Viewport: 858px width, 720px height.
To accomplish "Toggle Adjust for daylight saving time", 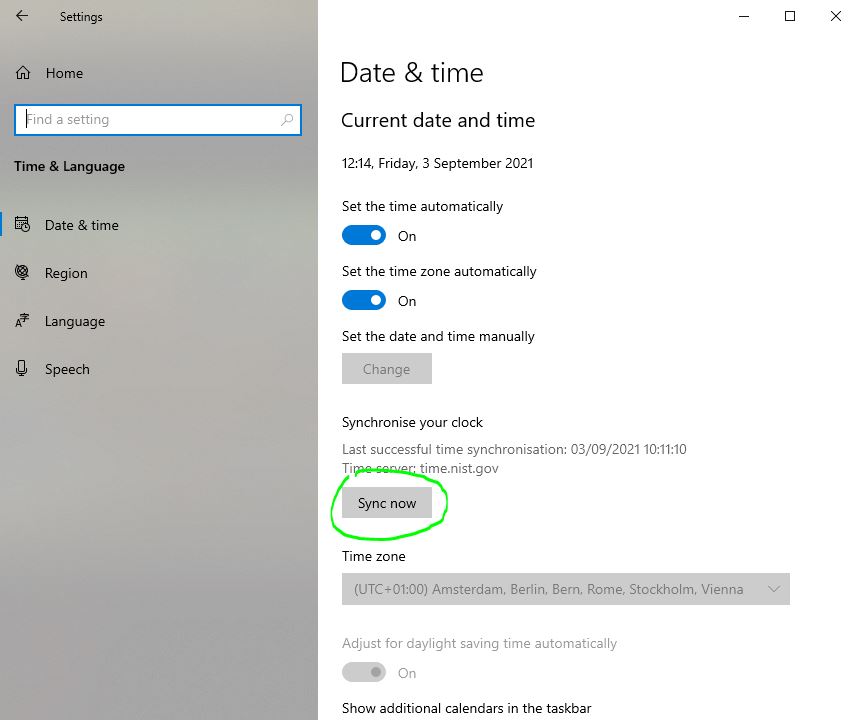I will click(364, 672).
